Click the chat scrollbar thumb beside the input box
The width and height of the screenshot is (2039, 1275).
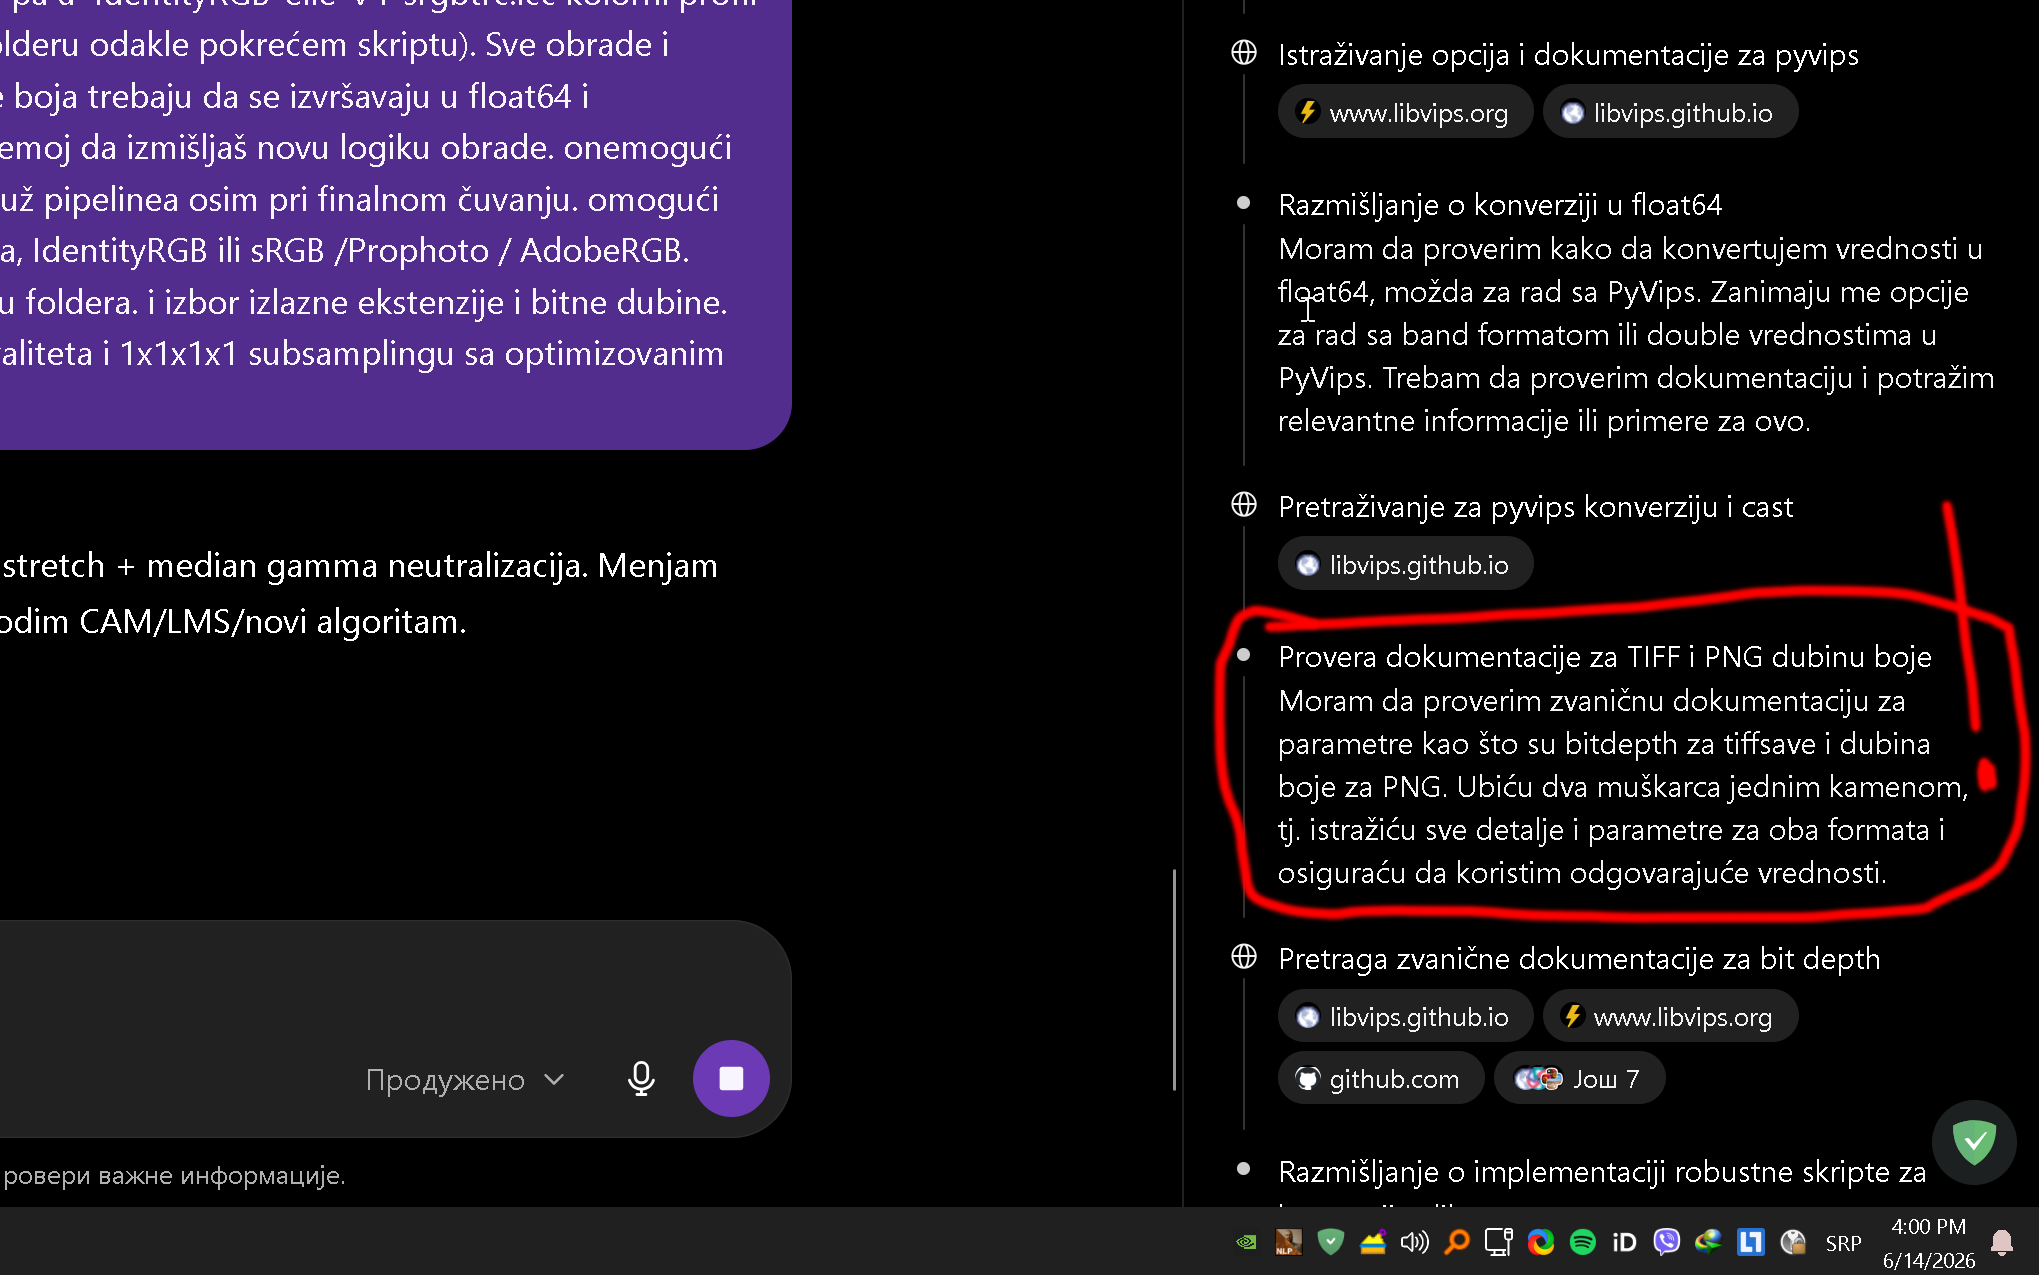1174,980
